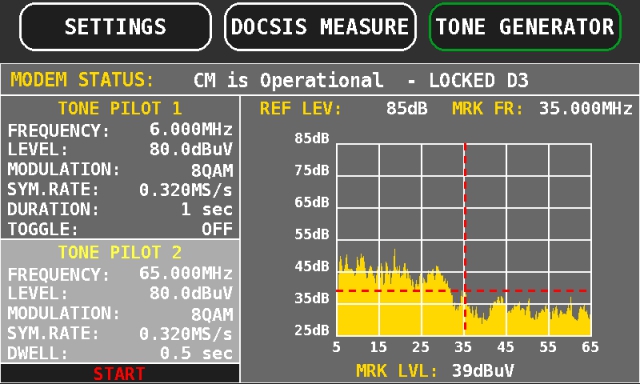The height and width of the screenshot is (384, 640).
Task: Edit Tone Pilot 2 frequency 65.000MHz
Action: (186, 273)
